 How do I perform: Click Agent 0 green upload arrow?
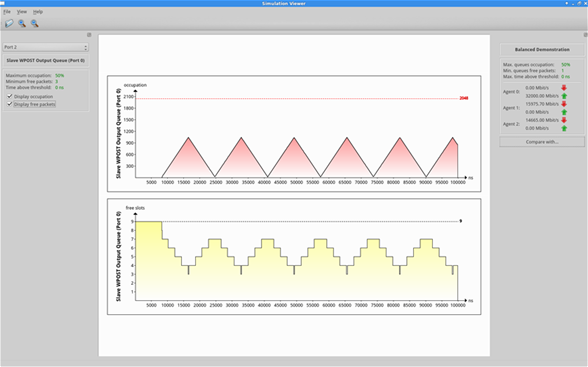tap(564, 96)
